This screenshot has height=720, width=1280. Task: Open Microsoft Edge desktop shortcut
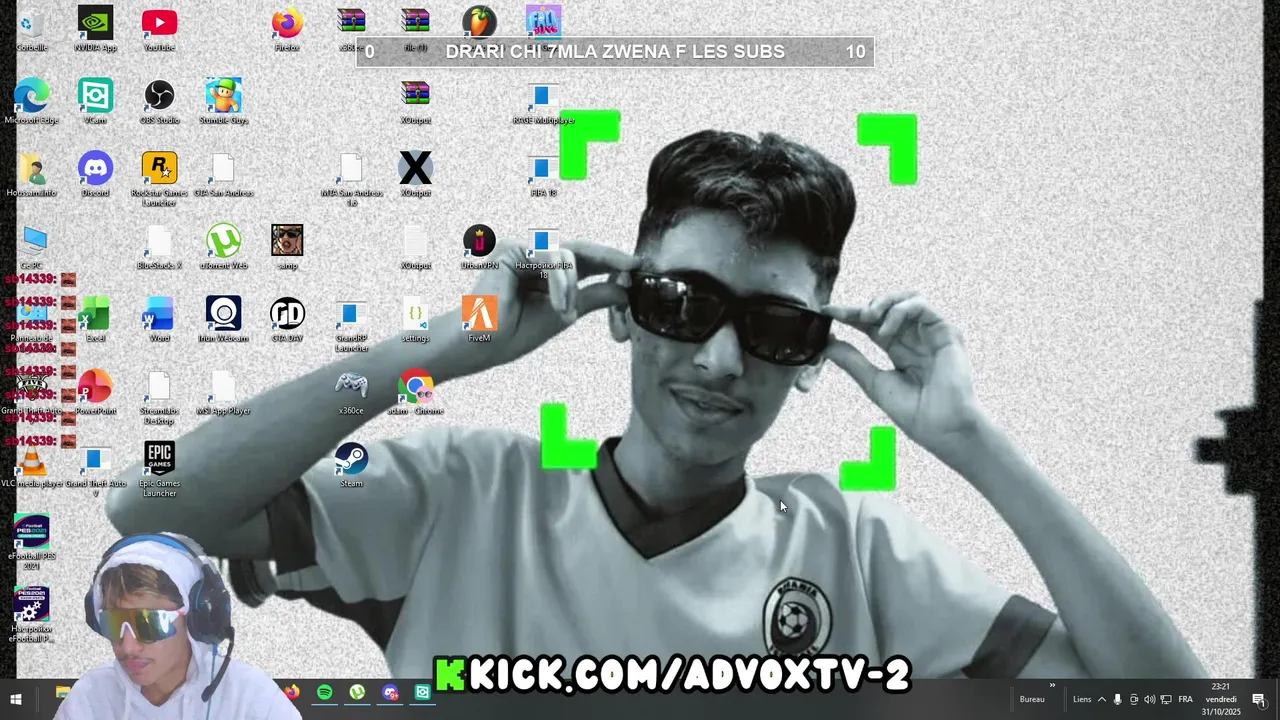(31, 103)
